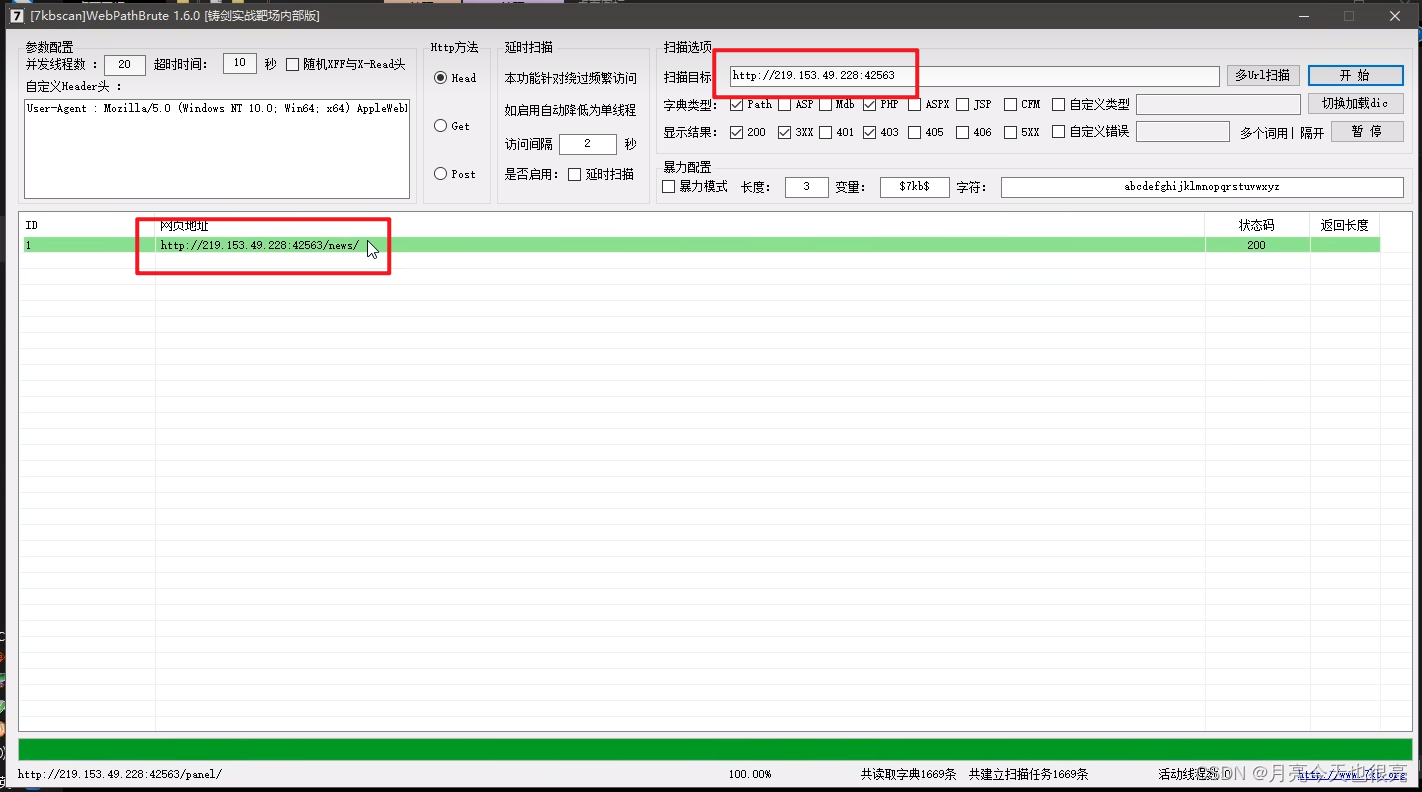
Task: Toggle the 3XX result filter
Action: coord(784,132)
